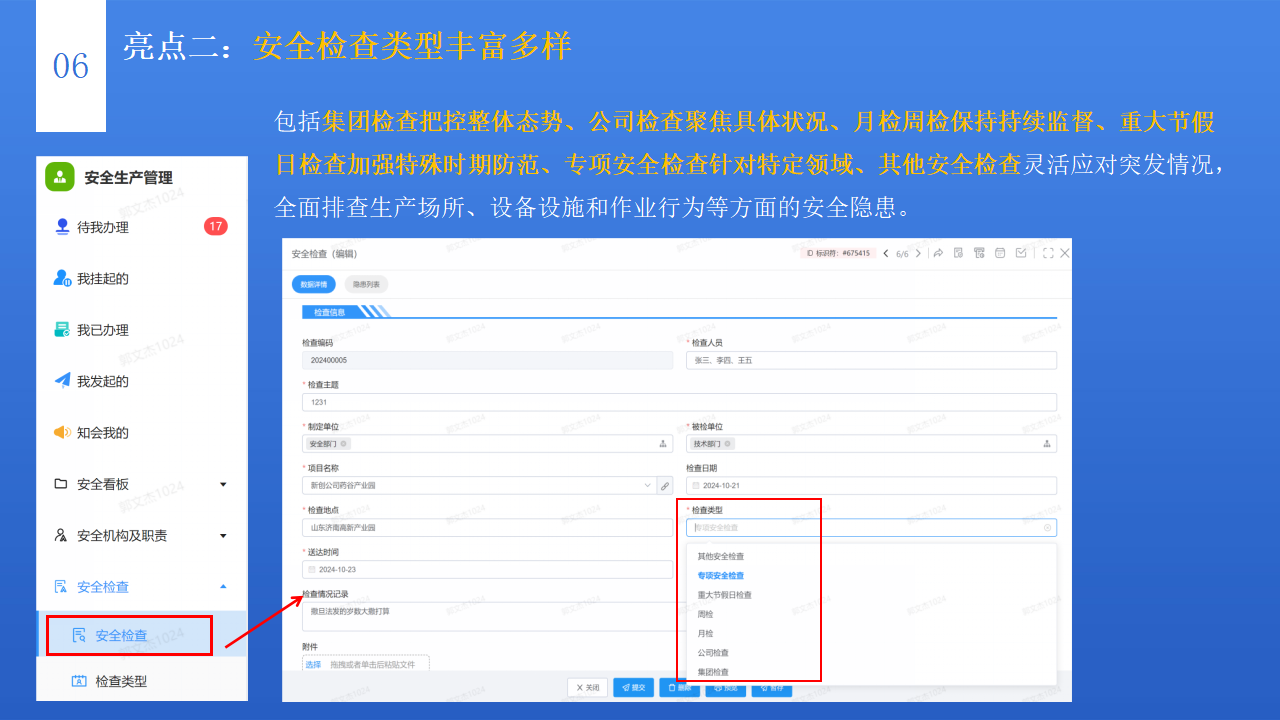The image size is (1280, 720).
Task: Choose 集团检查 in the check type dropdown
Action: pos(713,672)
